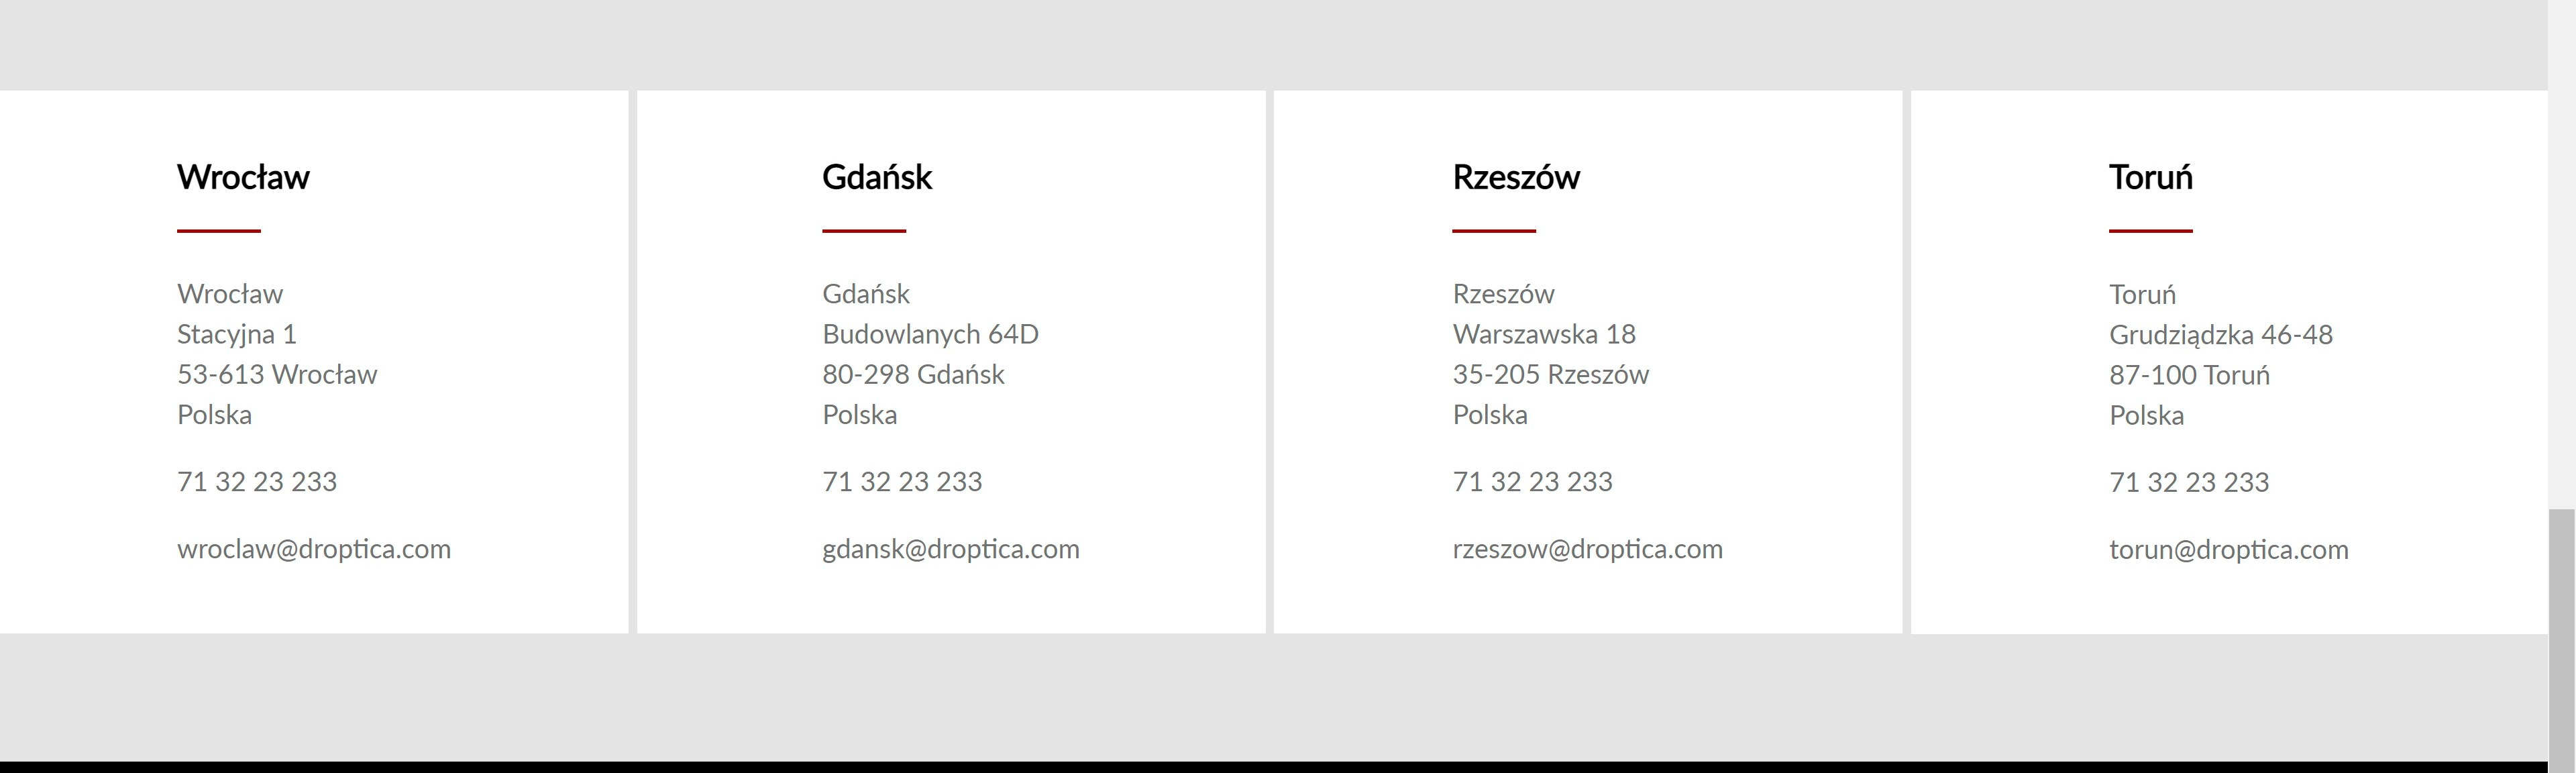Viewport: 2576px width, 773px height.
Task: Click Wrocław phone number 71 32 23 233
Action: tap(256, 482)
